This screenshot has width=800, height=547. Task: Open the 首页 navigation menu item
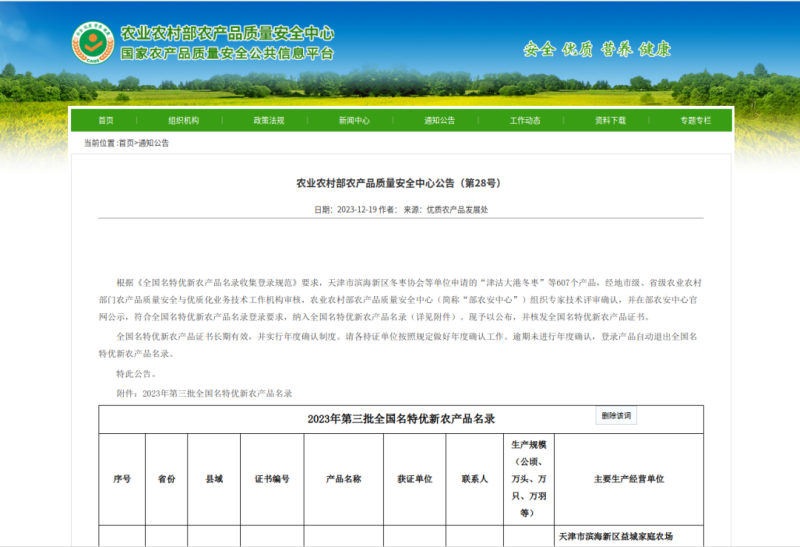[x=106, y=120]
